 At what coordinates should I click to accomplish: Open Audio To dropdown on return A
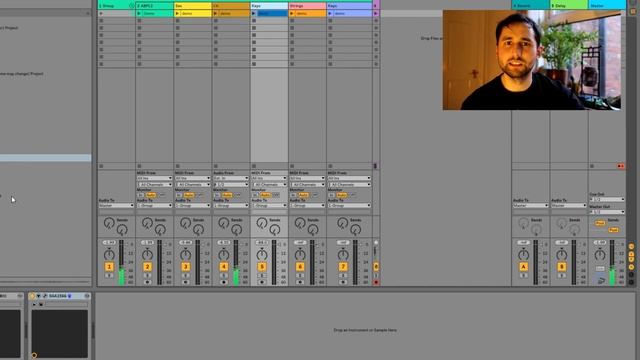[x=530, y=206]
